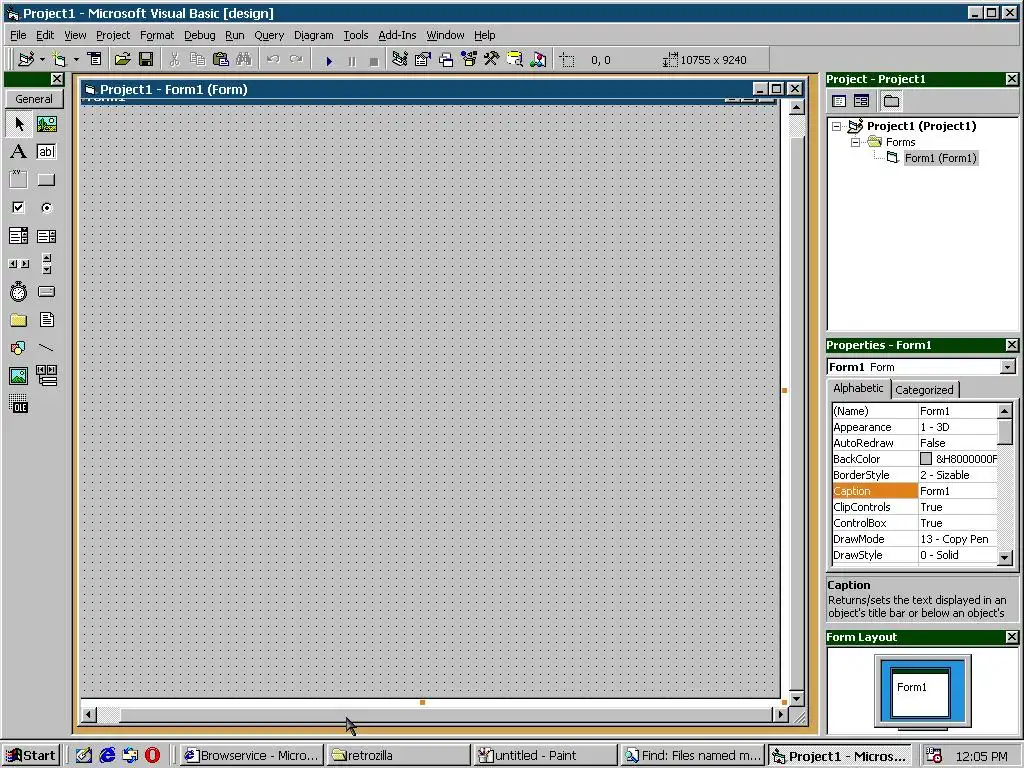Select the DirListBox control tool
This screenshot has width=1024, height=768.
[19, 320]
